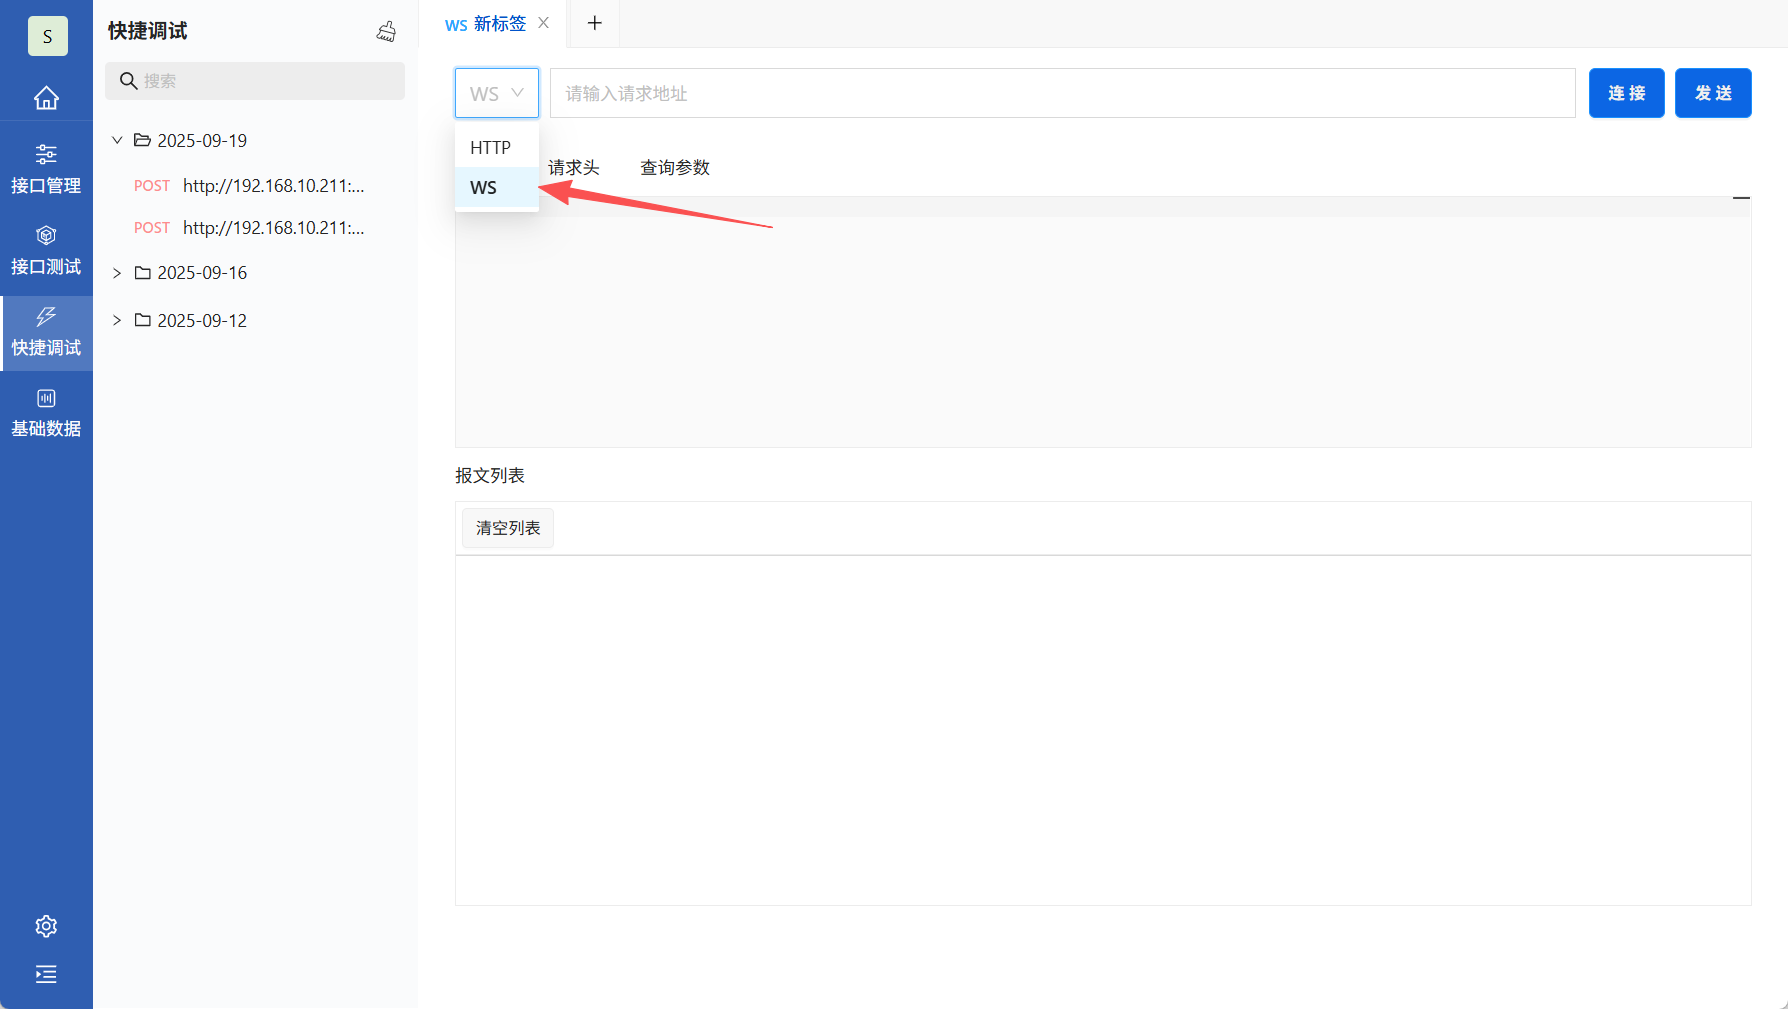Viewport: 1788px width, 1009px height.
Task: Close the WS 新标签 tab
Action: tap(543, 22)
